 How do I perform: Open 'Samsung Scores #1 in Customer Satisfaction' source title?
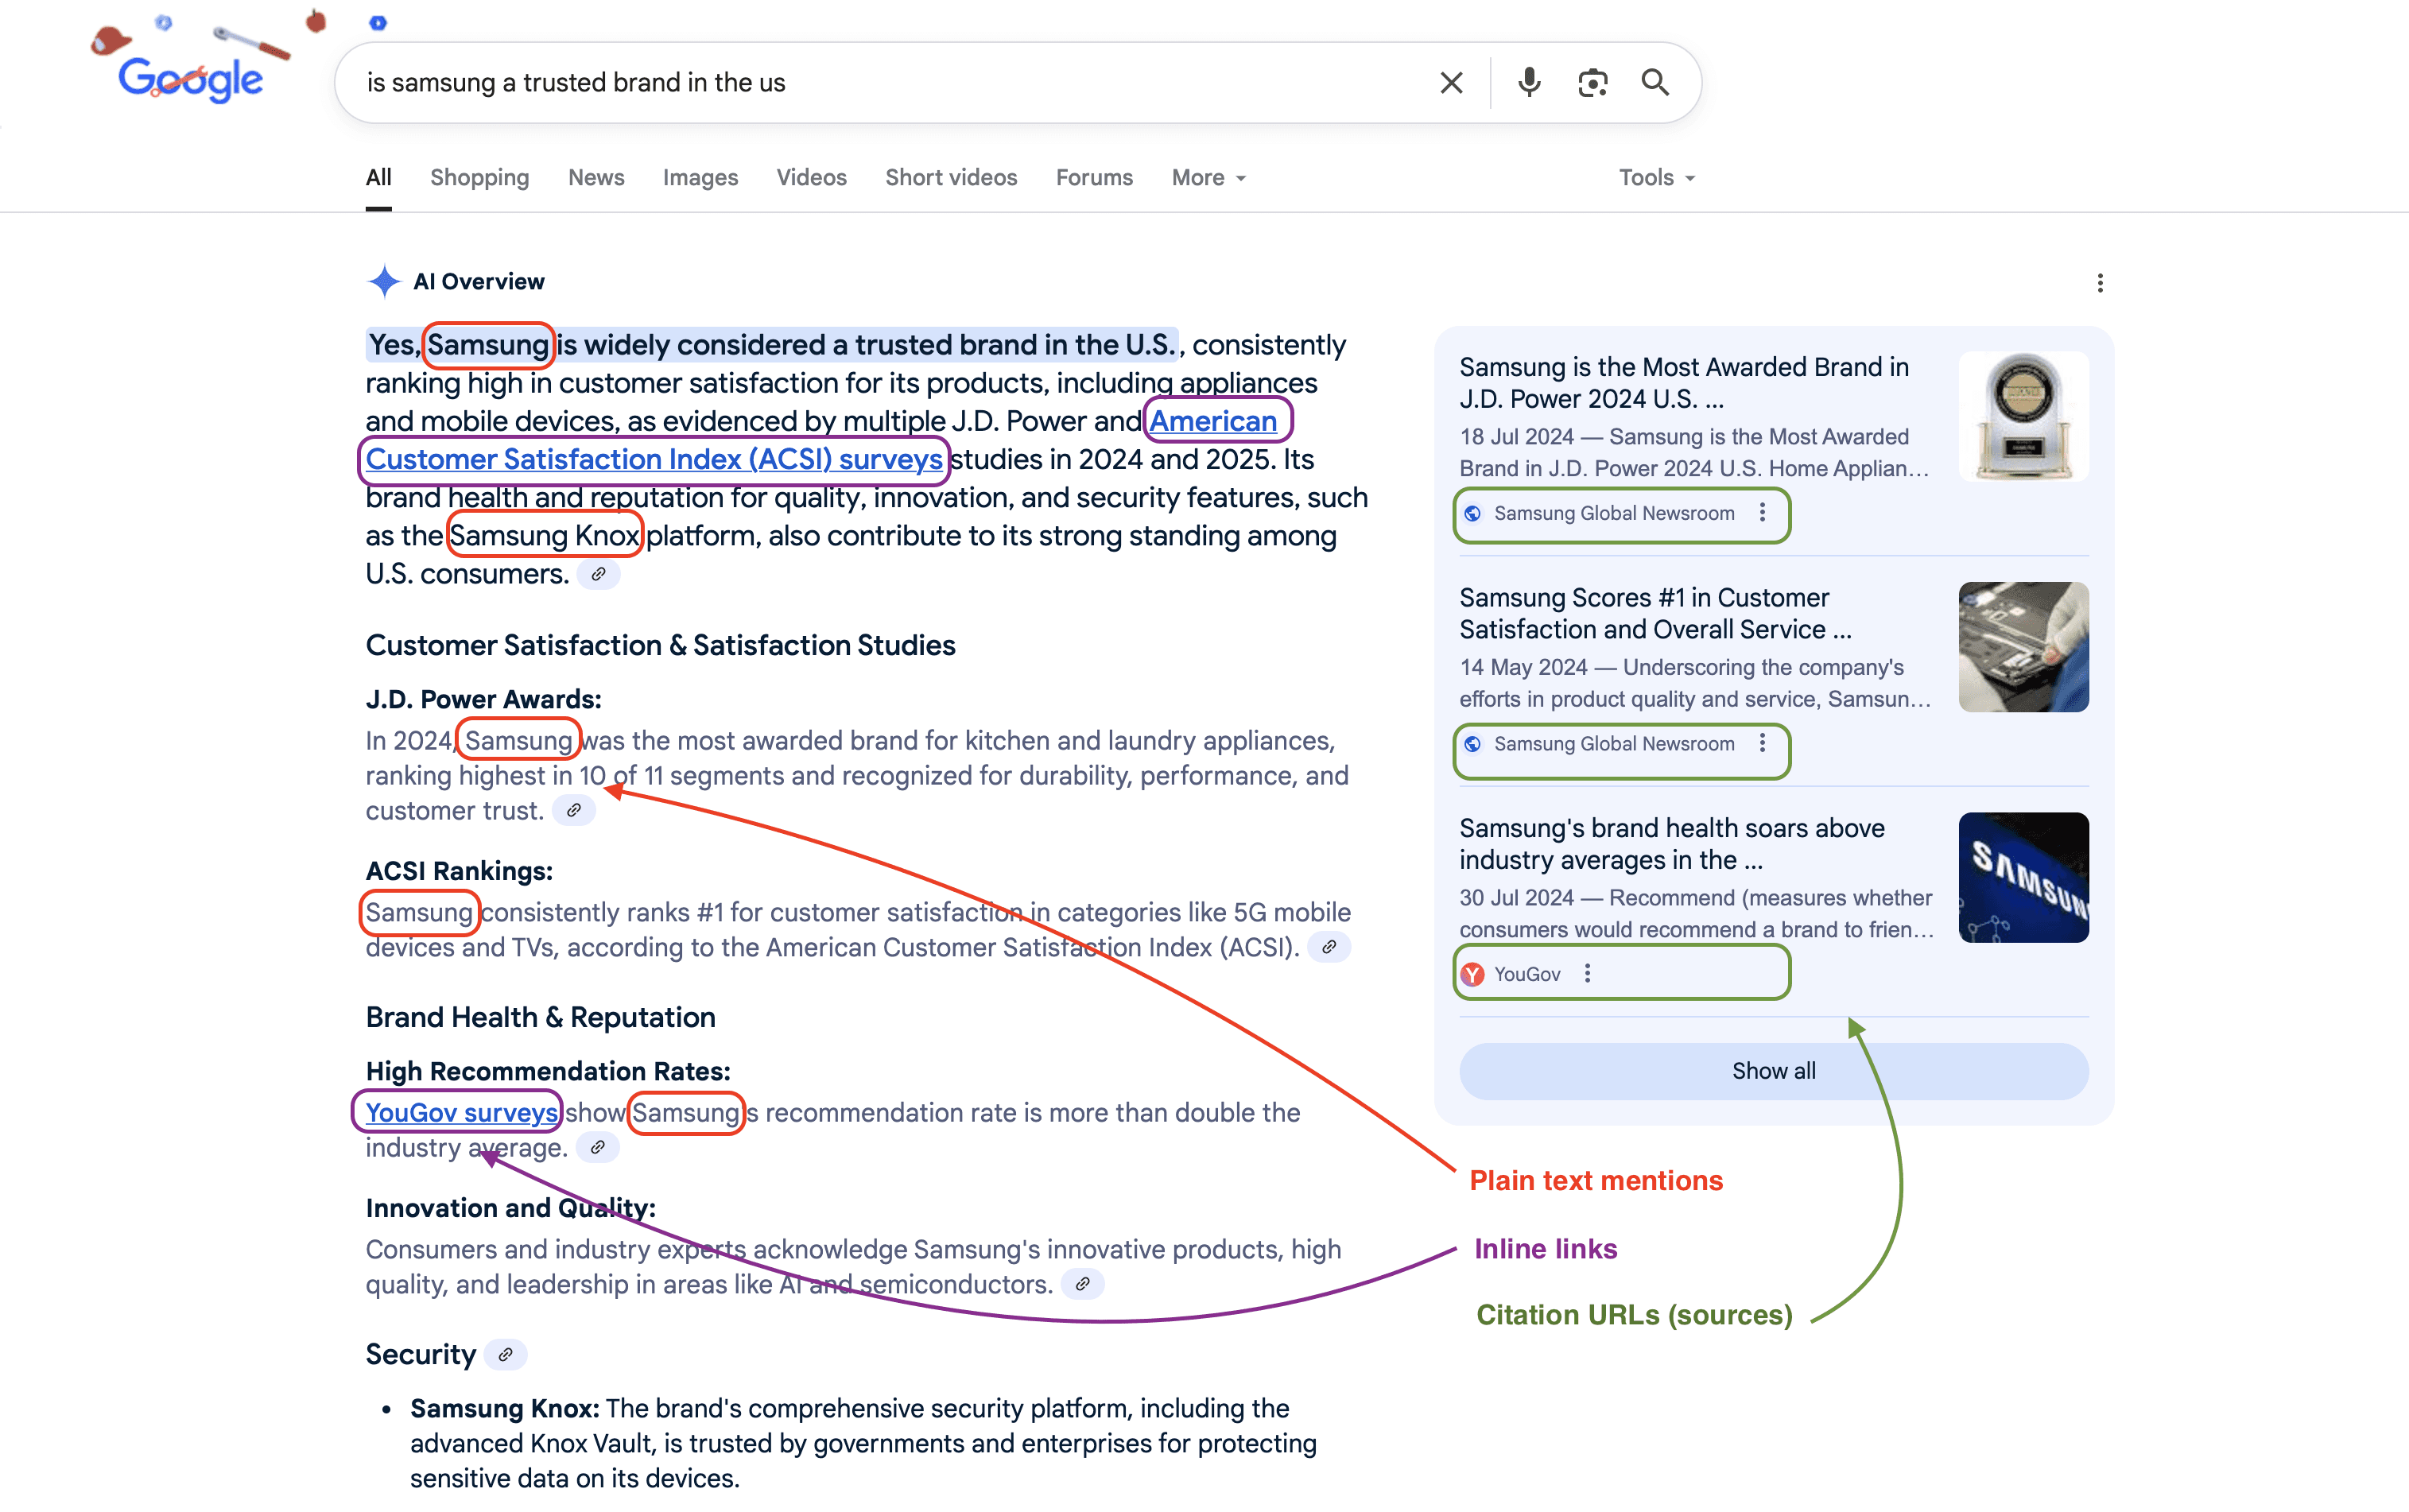(x=1655, y=613)
